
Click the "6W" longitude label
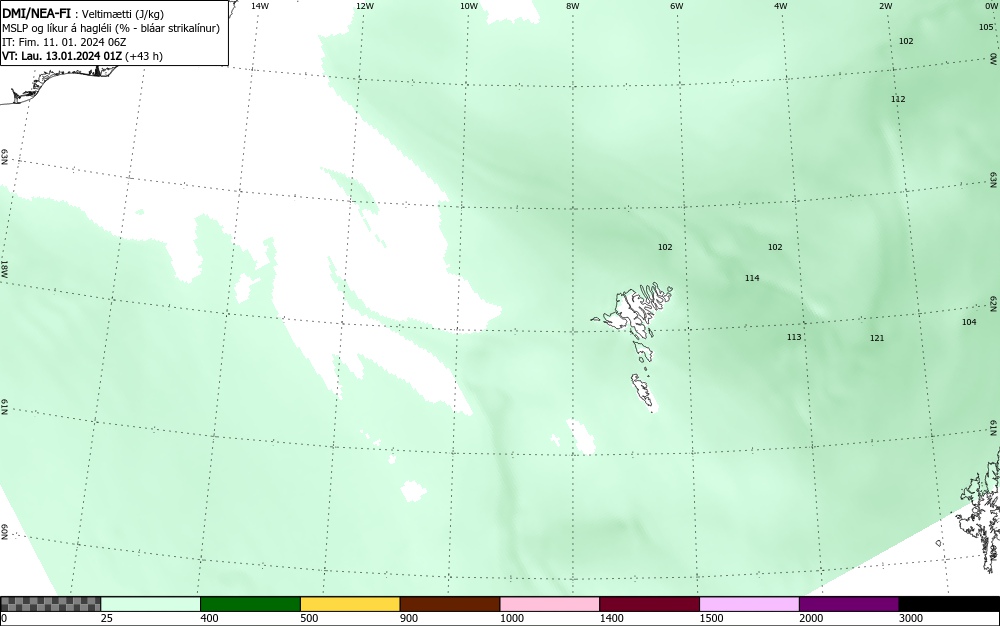677,6
